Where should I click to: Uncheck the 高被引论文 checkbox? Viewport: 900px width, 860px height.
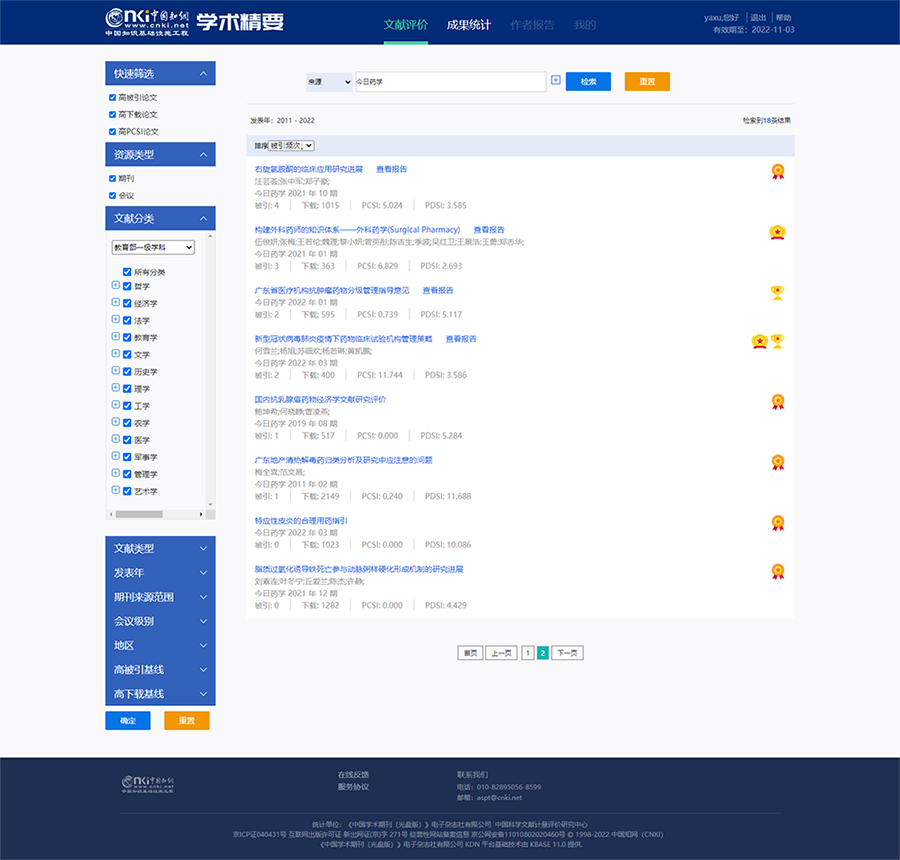(113, 98)
